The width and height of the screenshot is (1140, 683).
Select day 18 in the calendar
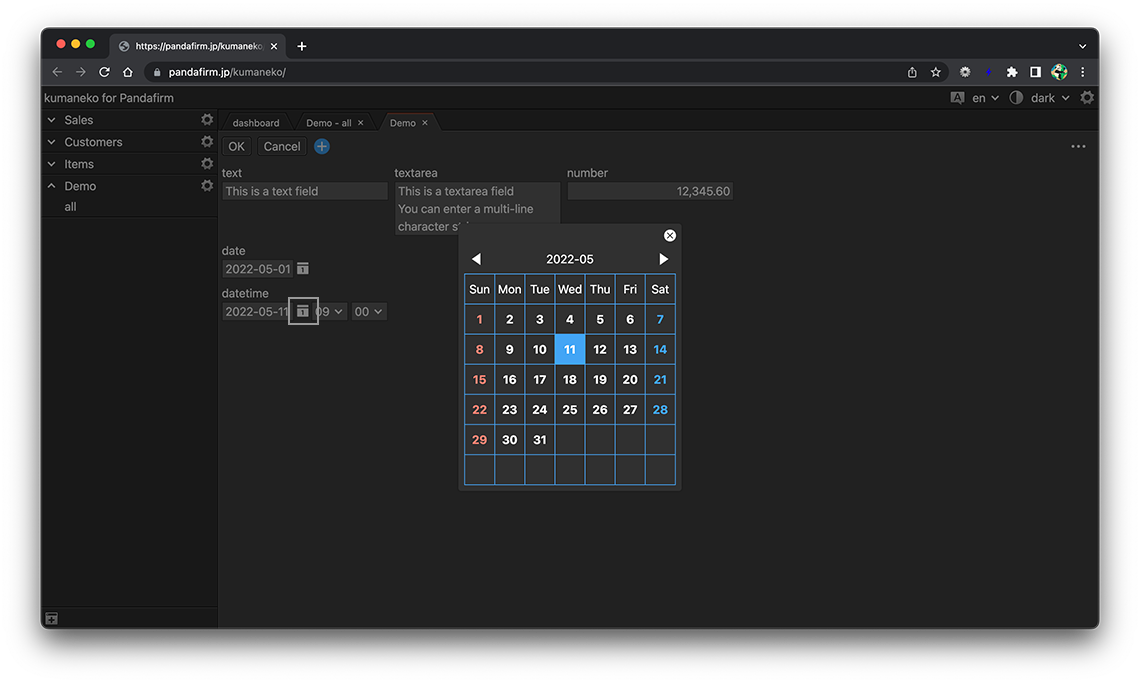[570, 380]
